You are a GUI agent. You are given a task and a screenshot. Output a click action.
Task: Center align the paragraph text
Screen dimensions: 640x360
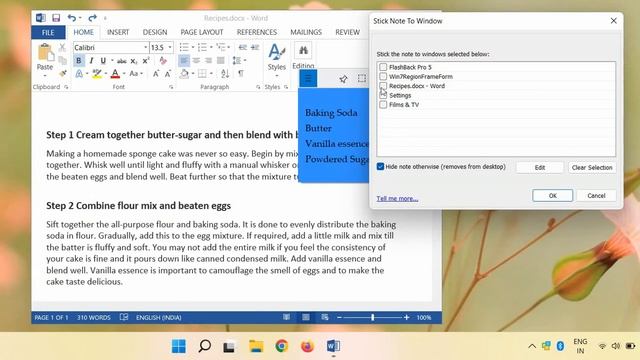tap(196, 61)
